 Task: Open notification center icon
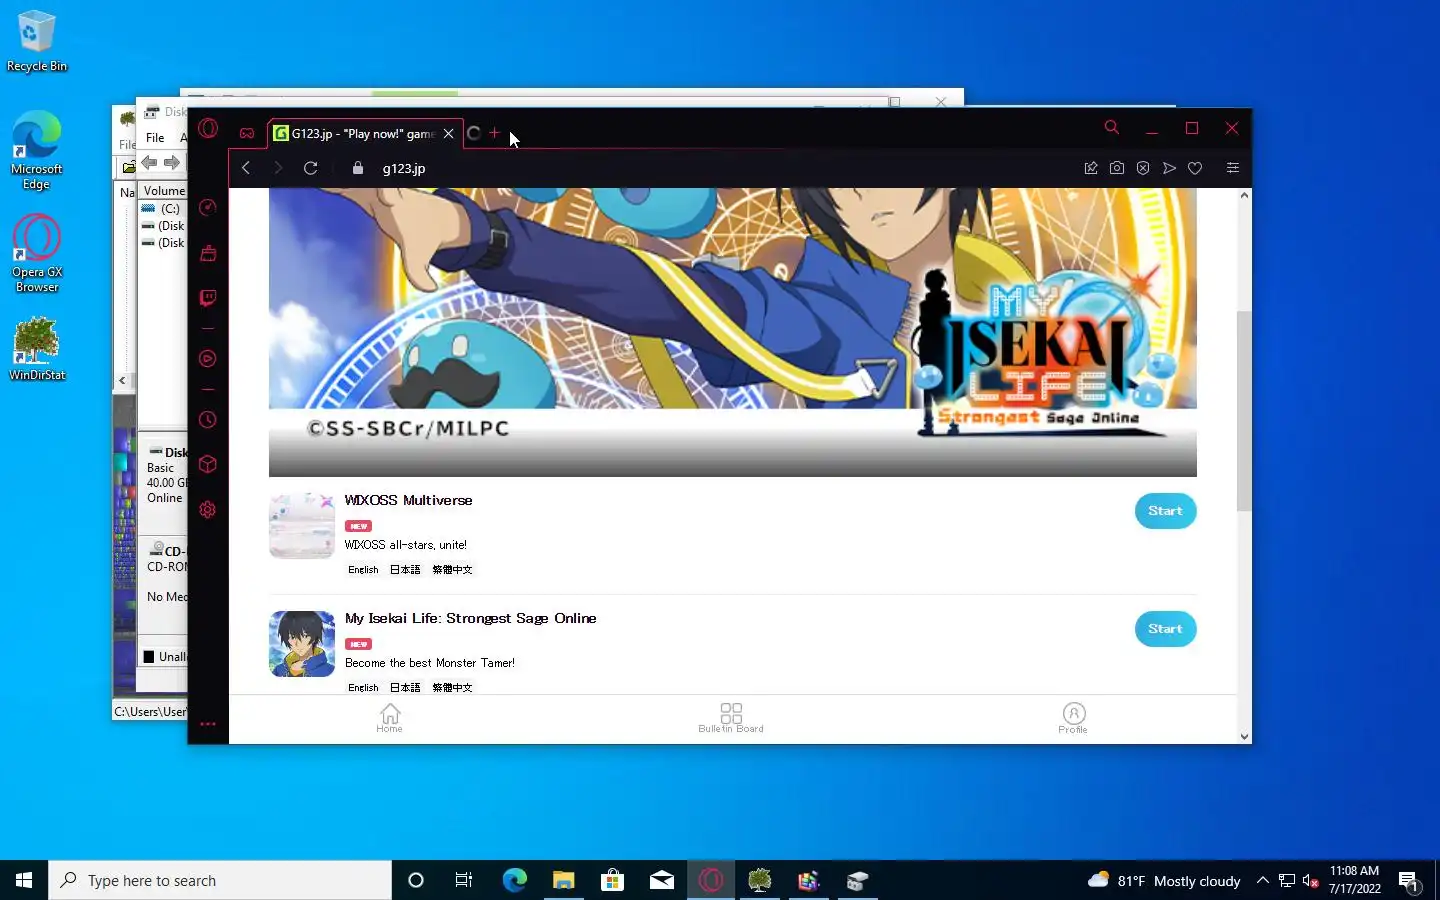pos(1409,881)
